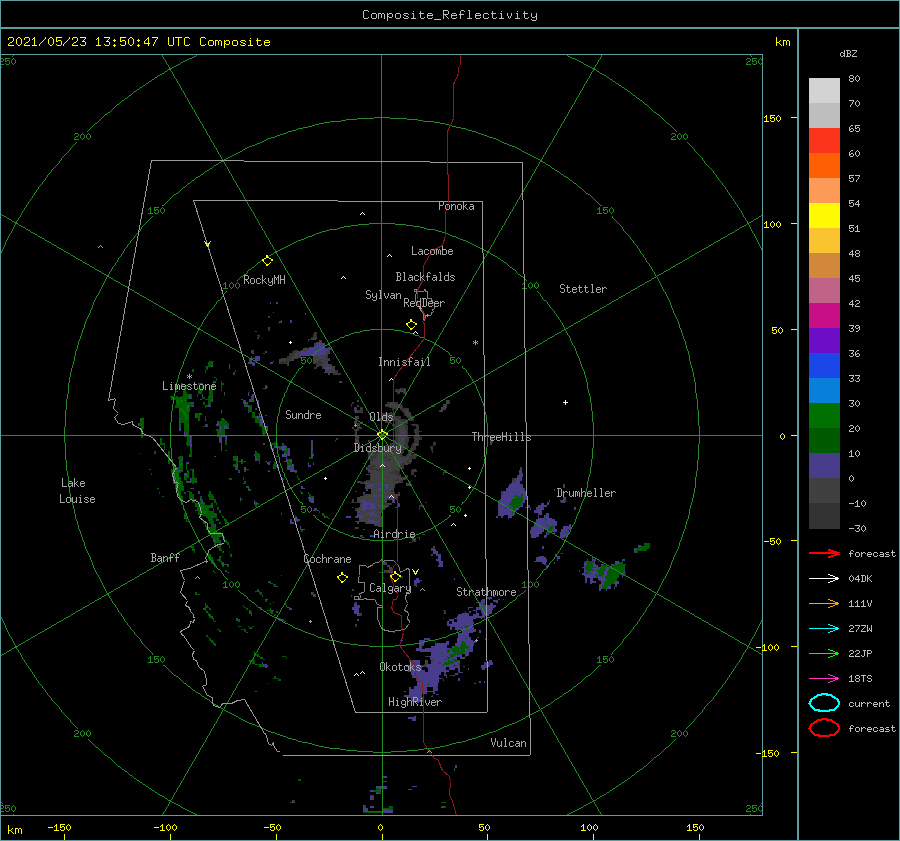Screen dimensions: 900x841
Task: Select the red 65 dBZ swatch
Action: pos(824,141)
